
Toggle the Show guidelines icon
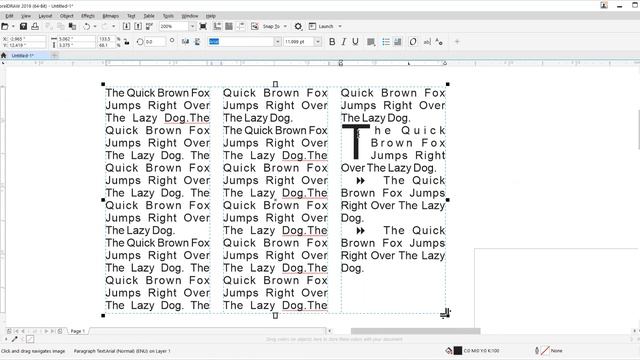tap(241, 27)
